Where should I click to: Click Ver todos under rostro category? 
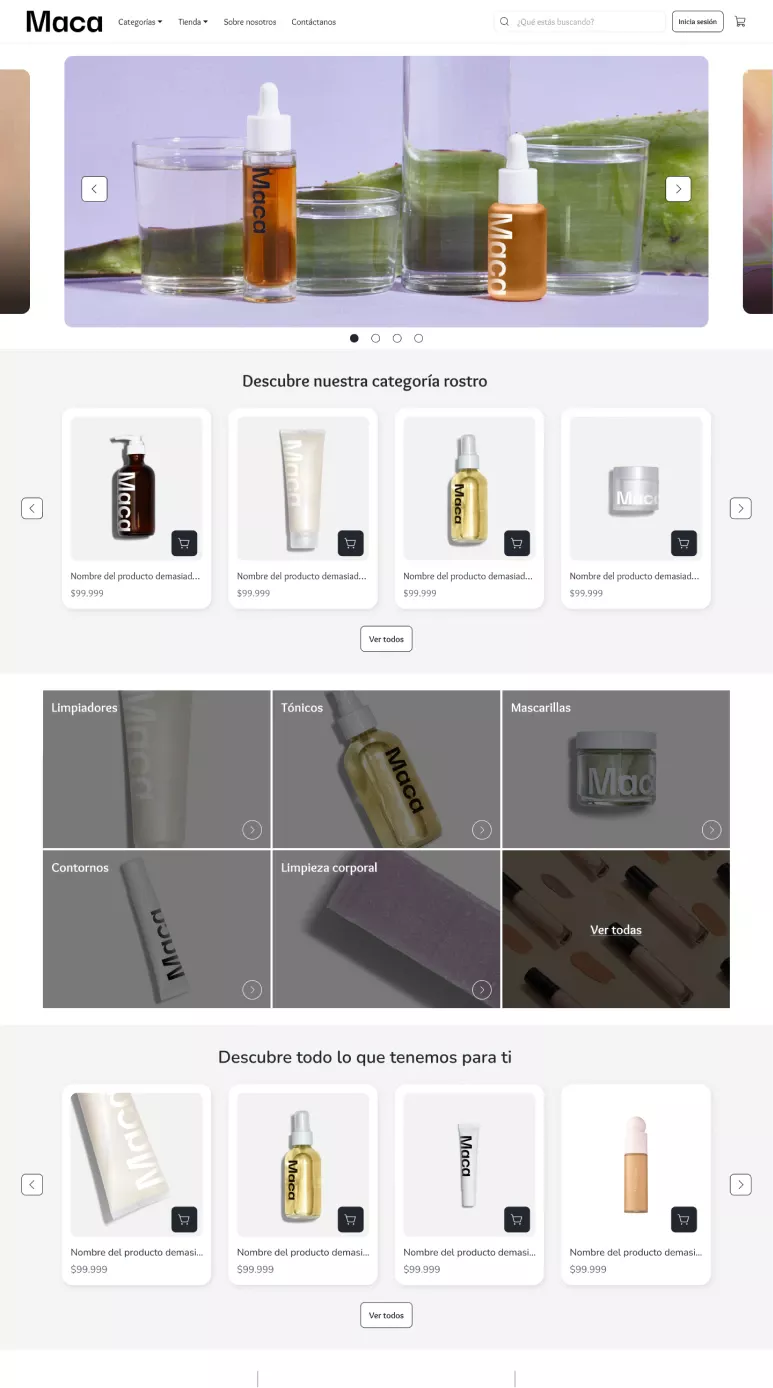tap(386, 639)
